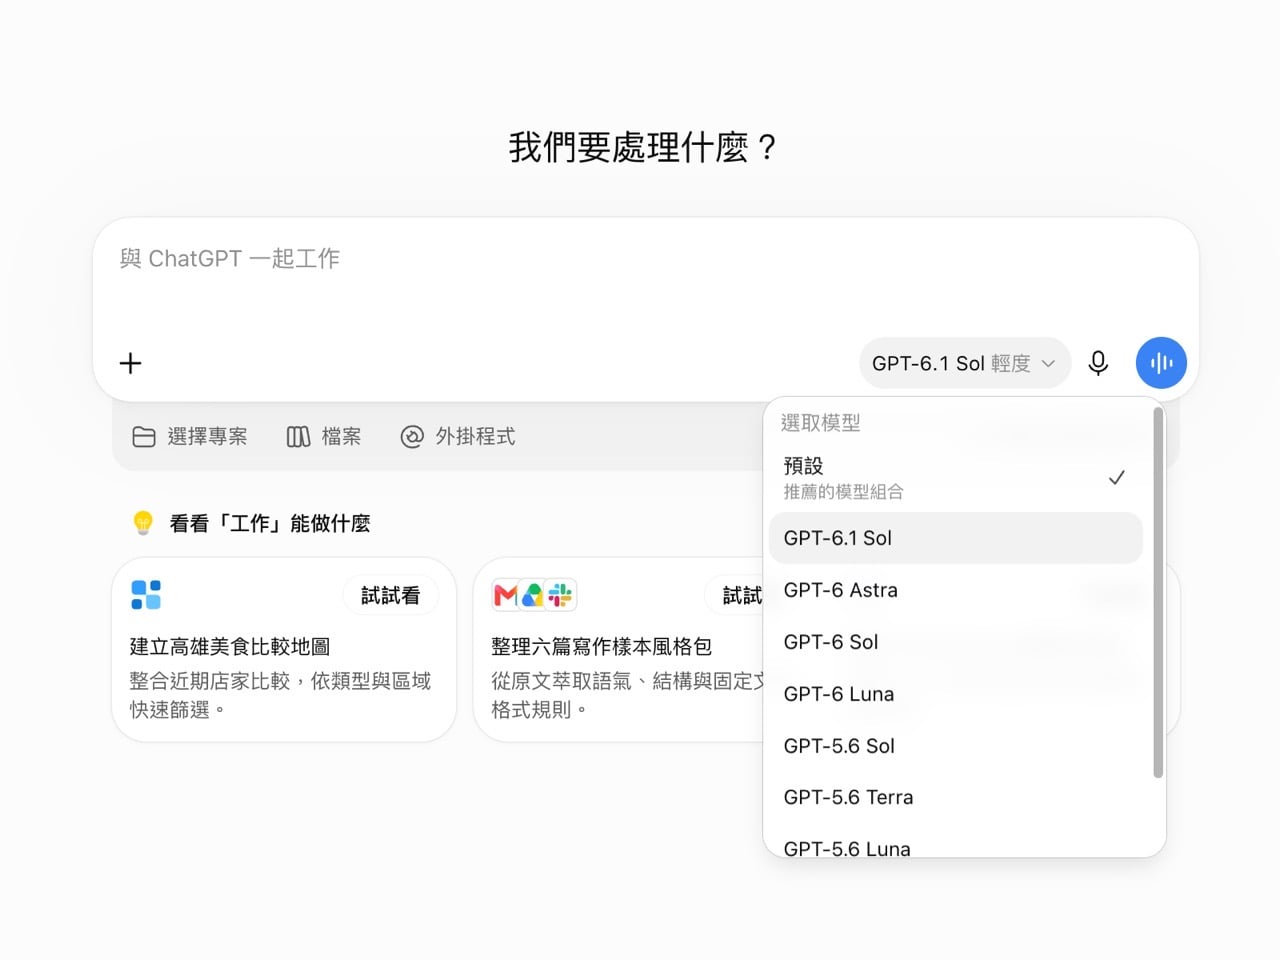This screenshot has height=960, width=1280.
Task: Click 從原文萃取語氣 card description
Action: coord(627,695)
